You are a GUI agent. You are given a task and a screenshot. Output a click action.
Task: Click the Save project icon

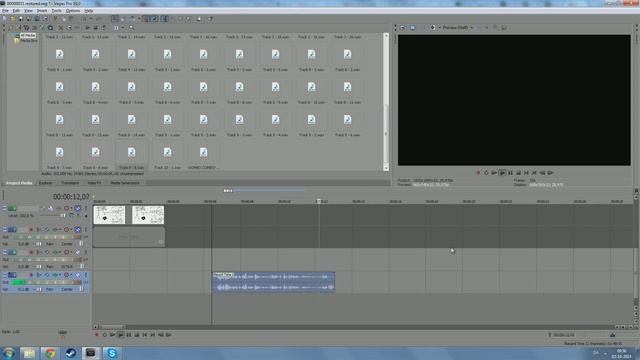20,19
